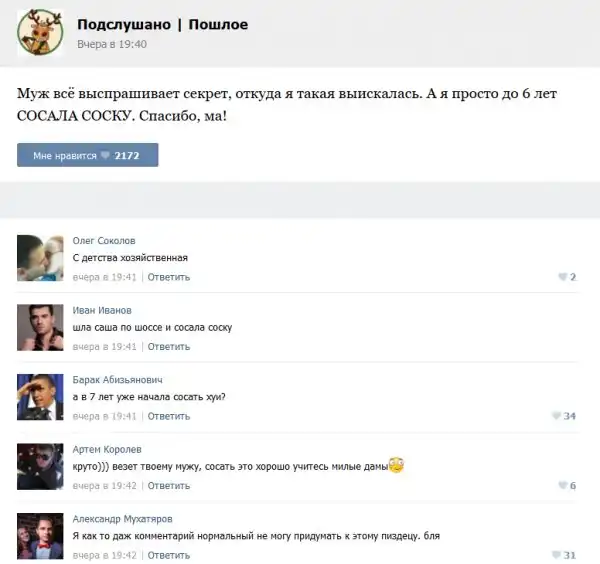
Task: Click the 'Мне нравится' like button
Action: (x=88, y=155)
